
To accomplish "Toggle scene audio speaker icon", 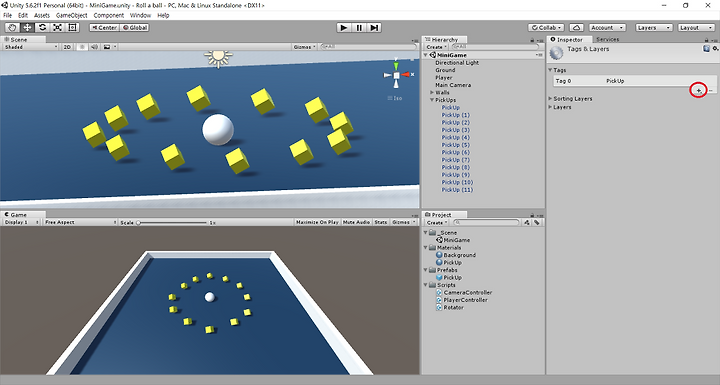I will coord(94,47).
